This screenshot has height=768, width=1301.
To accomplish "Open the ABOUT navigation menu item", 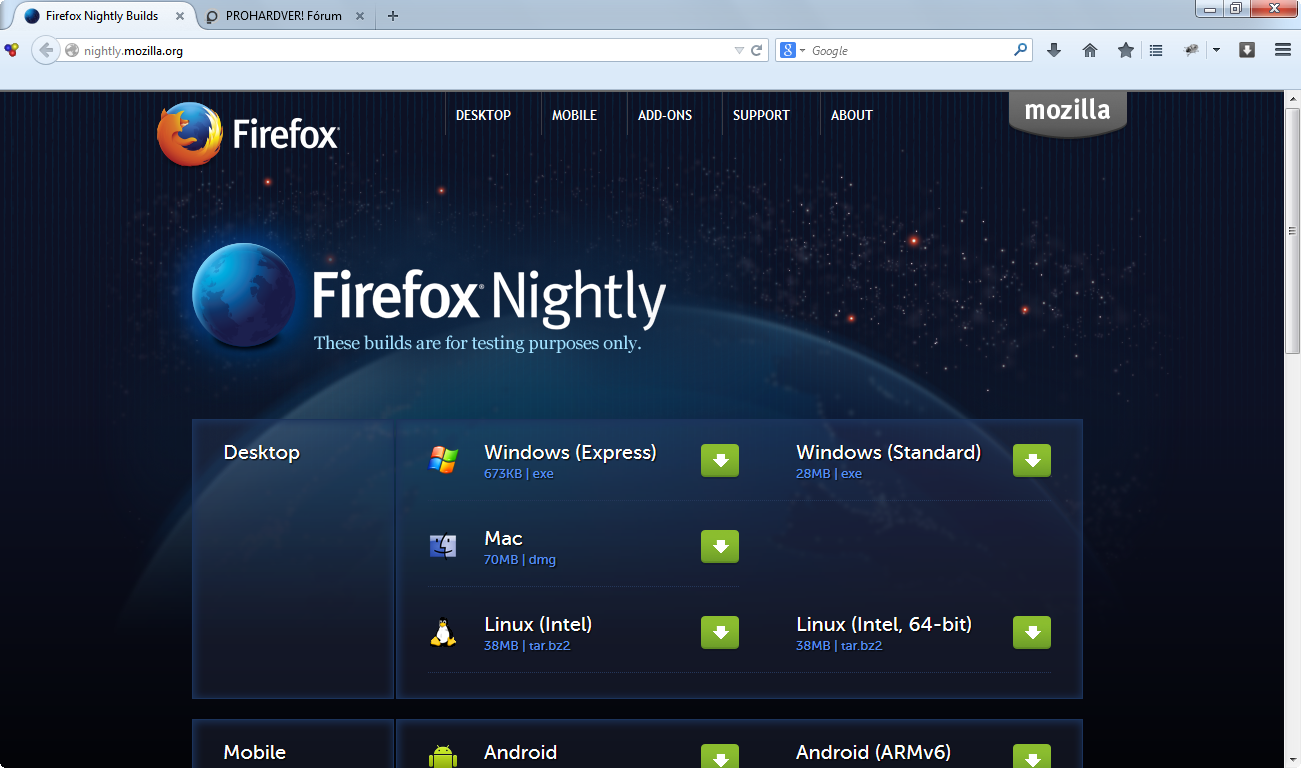I will [x=852, y=115].
